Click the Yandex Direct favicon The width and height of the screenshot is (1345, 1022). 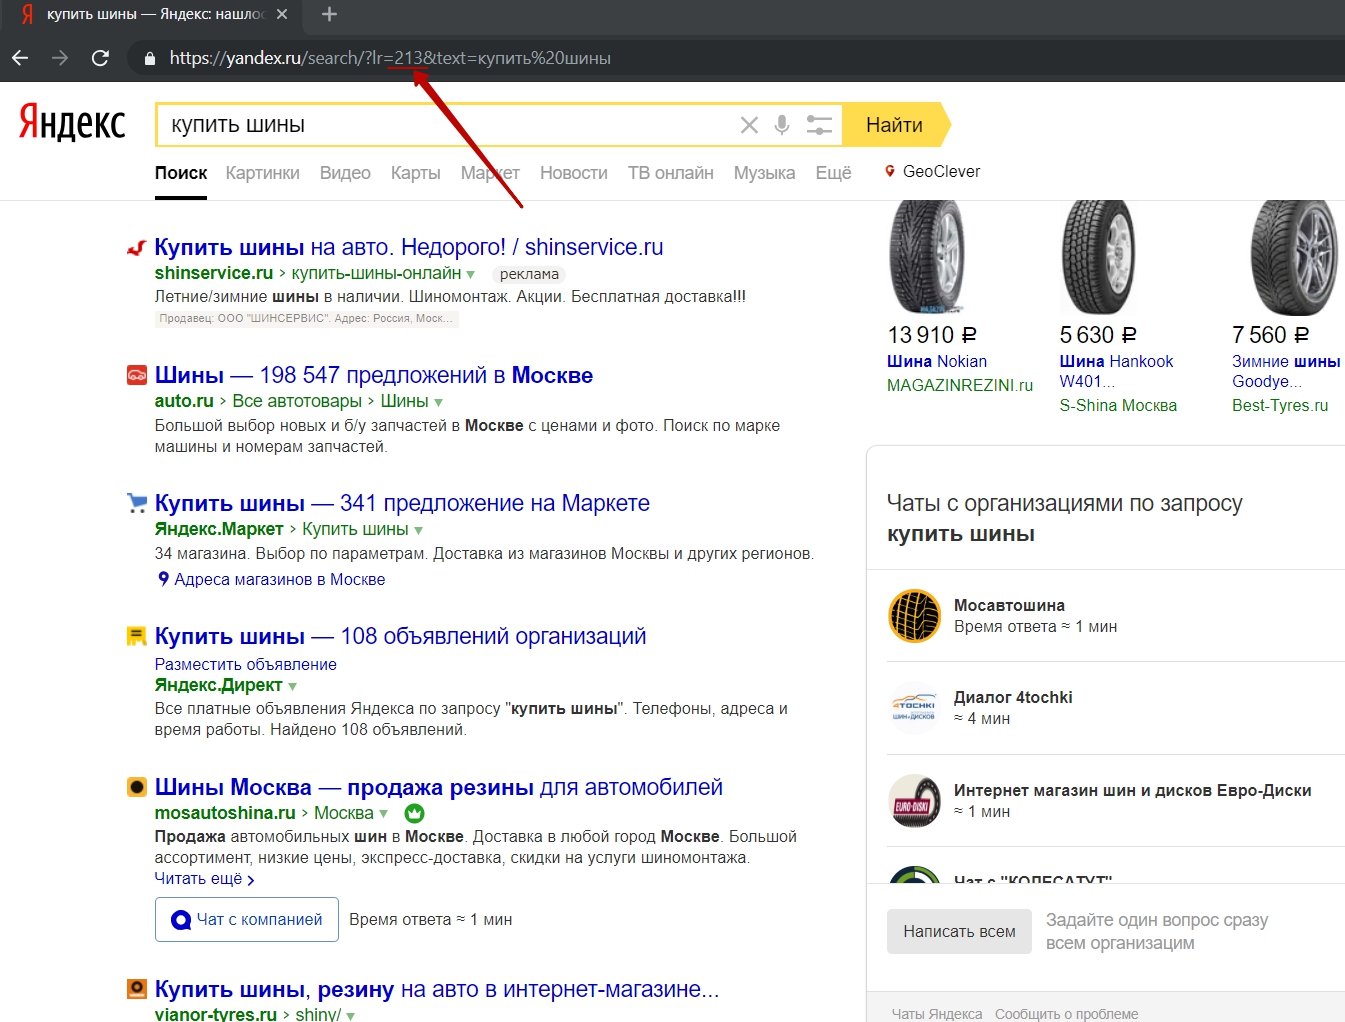tap(137, 636)
